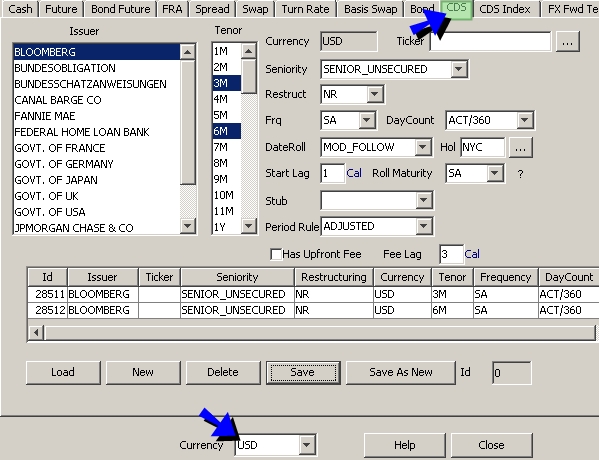599x460 pixels.
Task: Click the Tenor column header in table
Action: 452,277
